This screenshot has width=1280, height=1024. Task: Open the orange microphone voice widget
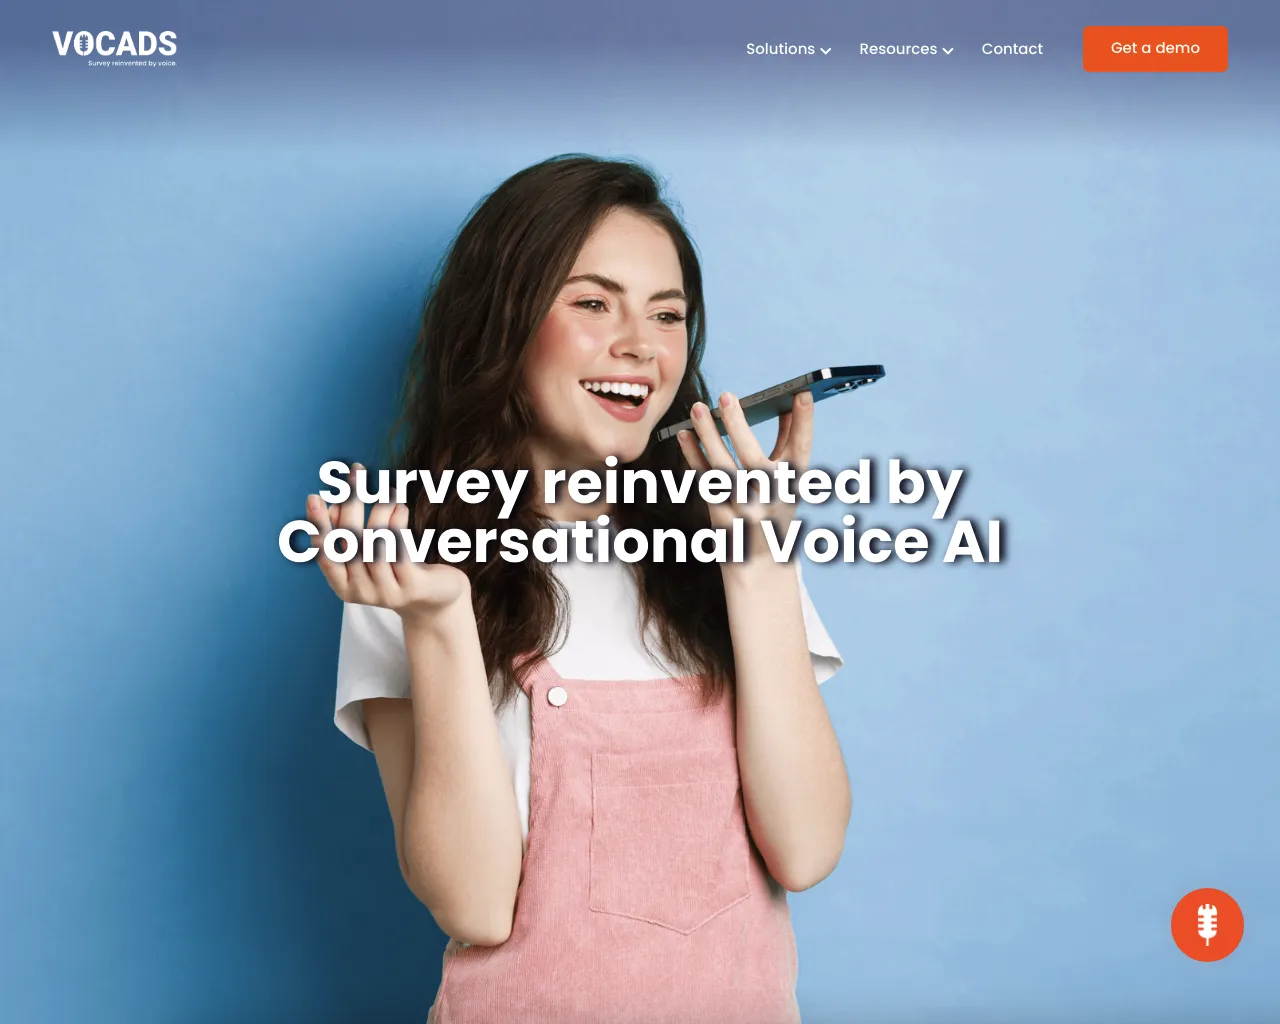pyautogui.click(x=1207, y=925)
